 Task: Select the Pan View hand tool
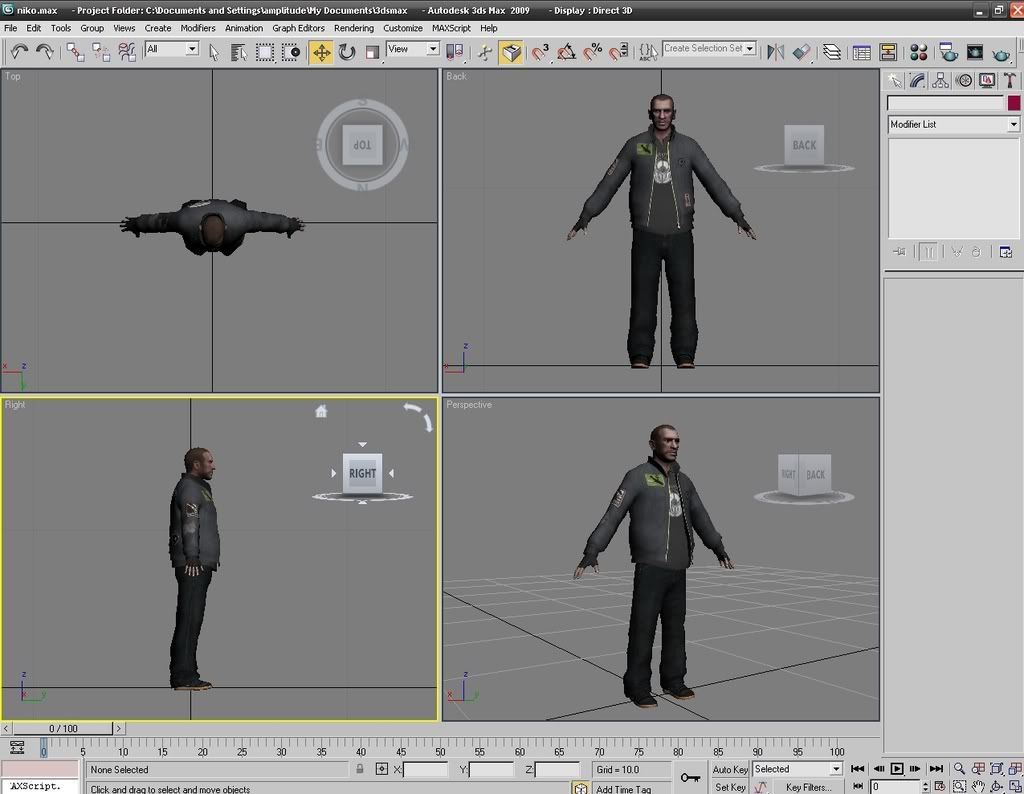click(x=978, y=787)
